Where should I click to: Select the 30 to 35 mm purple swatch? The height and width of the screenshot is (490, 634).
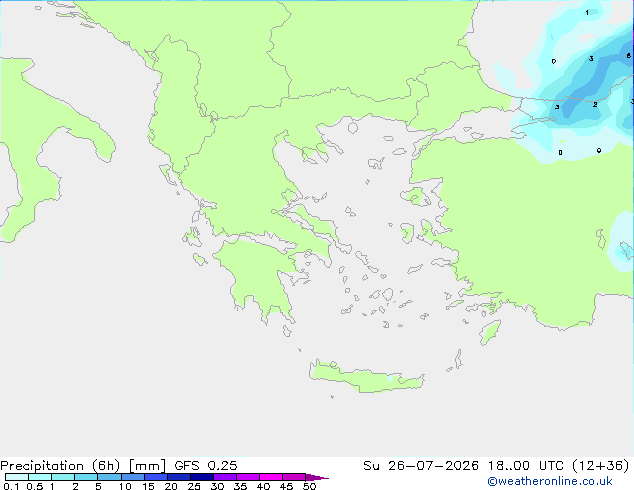(225, 477)
